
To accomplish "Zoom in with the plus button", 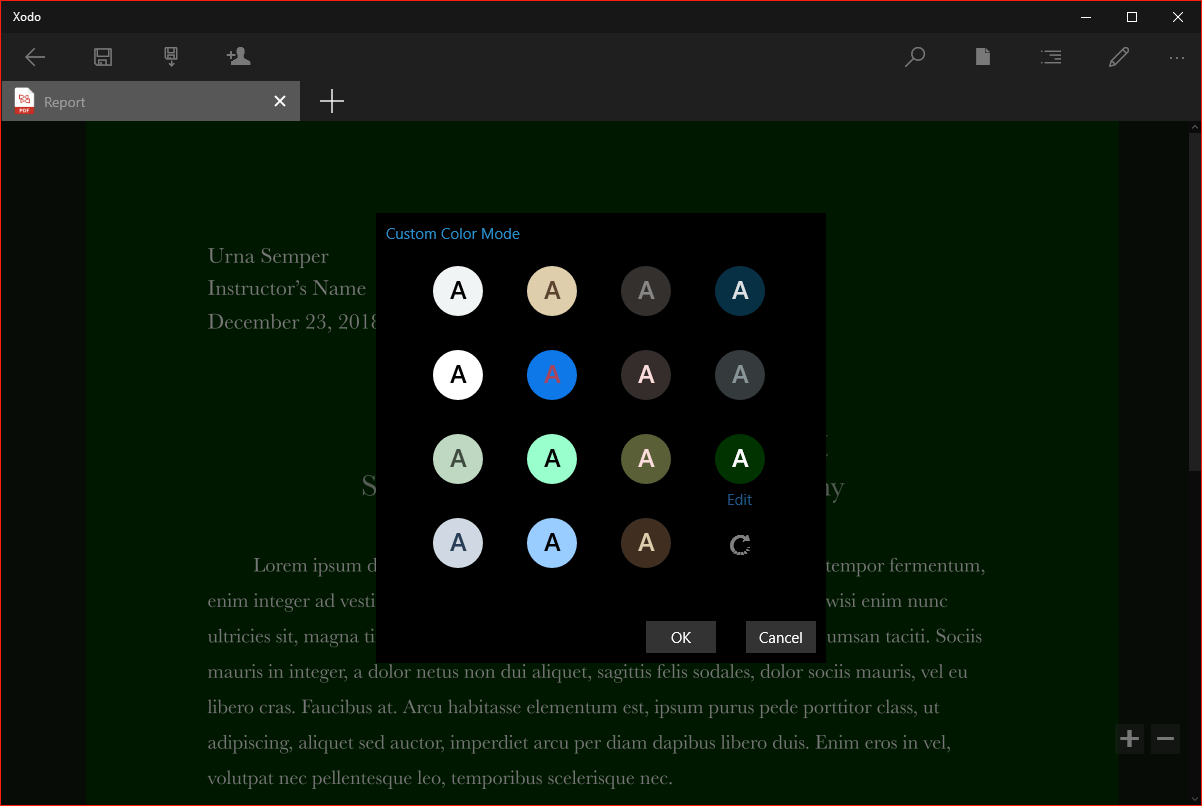I will point(1130,739).
